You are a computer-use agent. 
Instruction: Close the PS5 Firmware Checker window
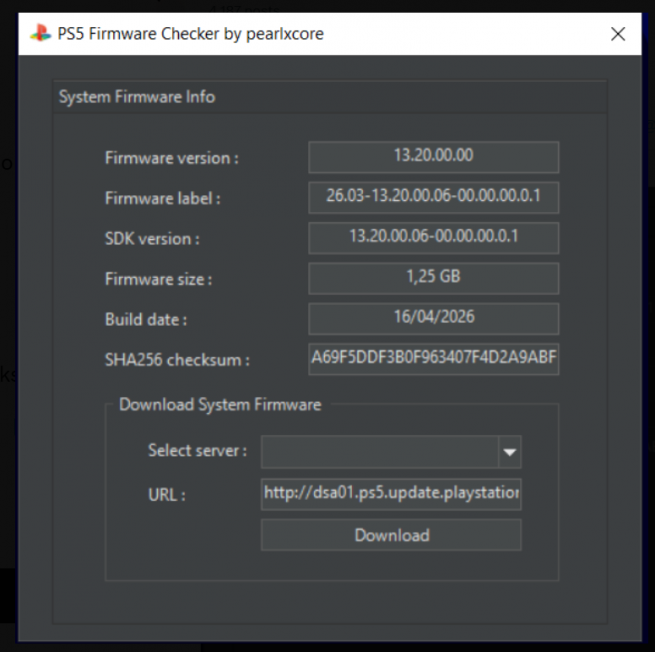(618, 34)
